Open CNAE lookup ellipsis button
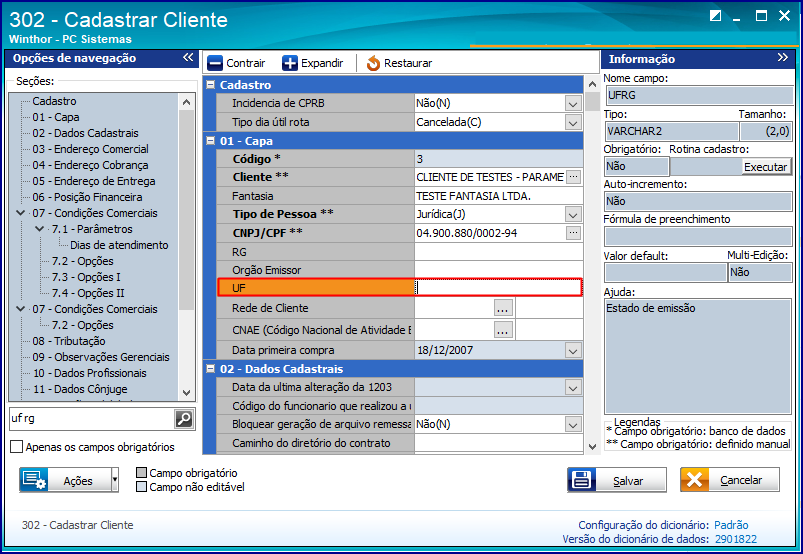The image size is (803, 554). point(502,330)
